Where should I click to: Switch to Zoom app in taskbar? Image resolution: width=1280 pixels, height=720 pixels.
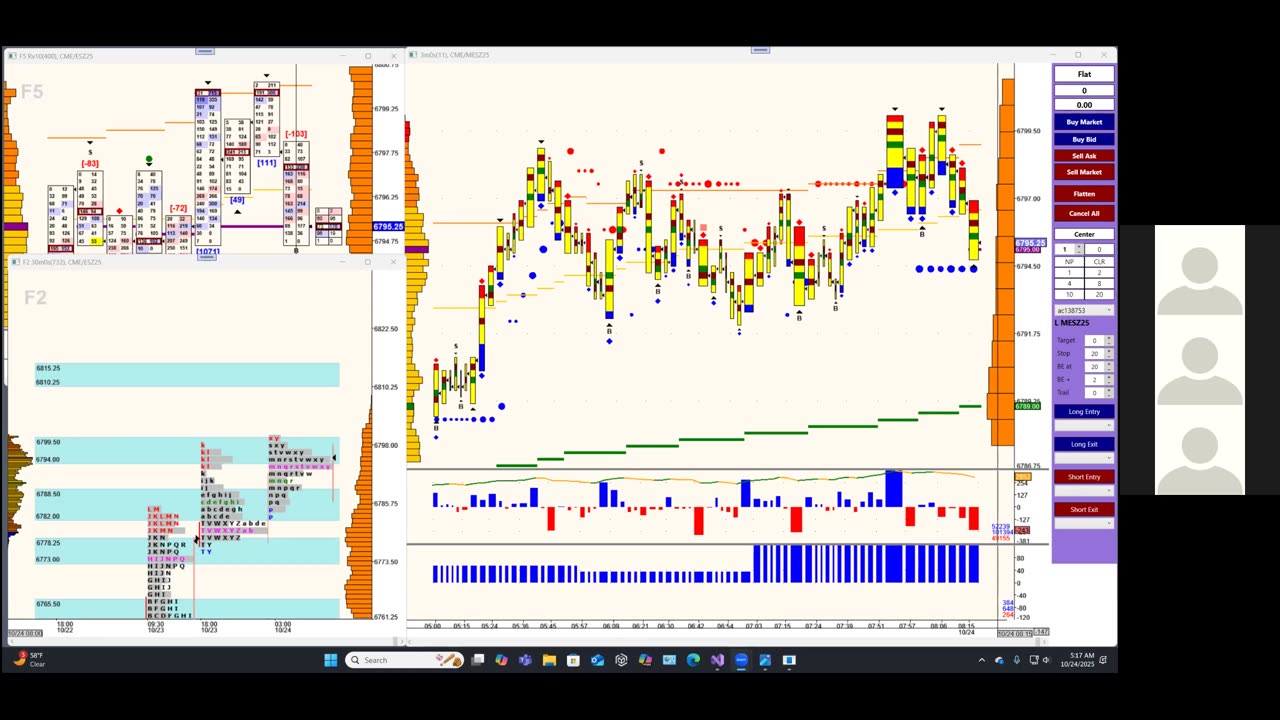[x=741, y=660]
